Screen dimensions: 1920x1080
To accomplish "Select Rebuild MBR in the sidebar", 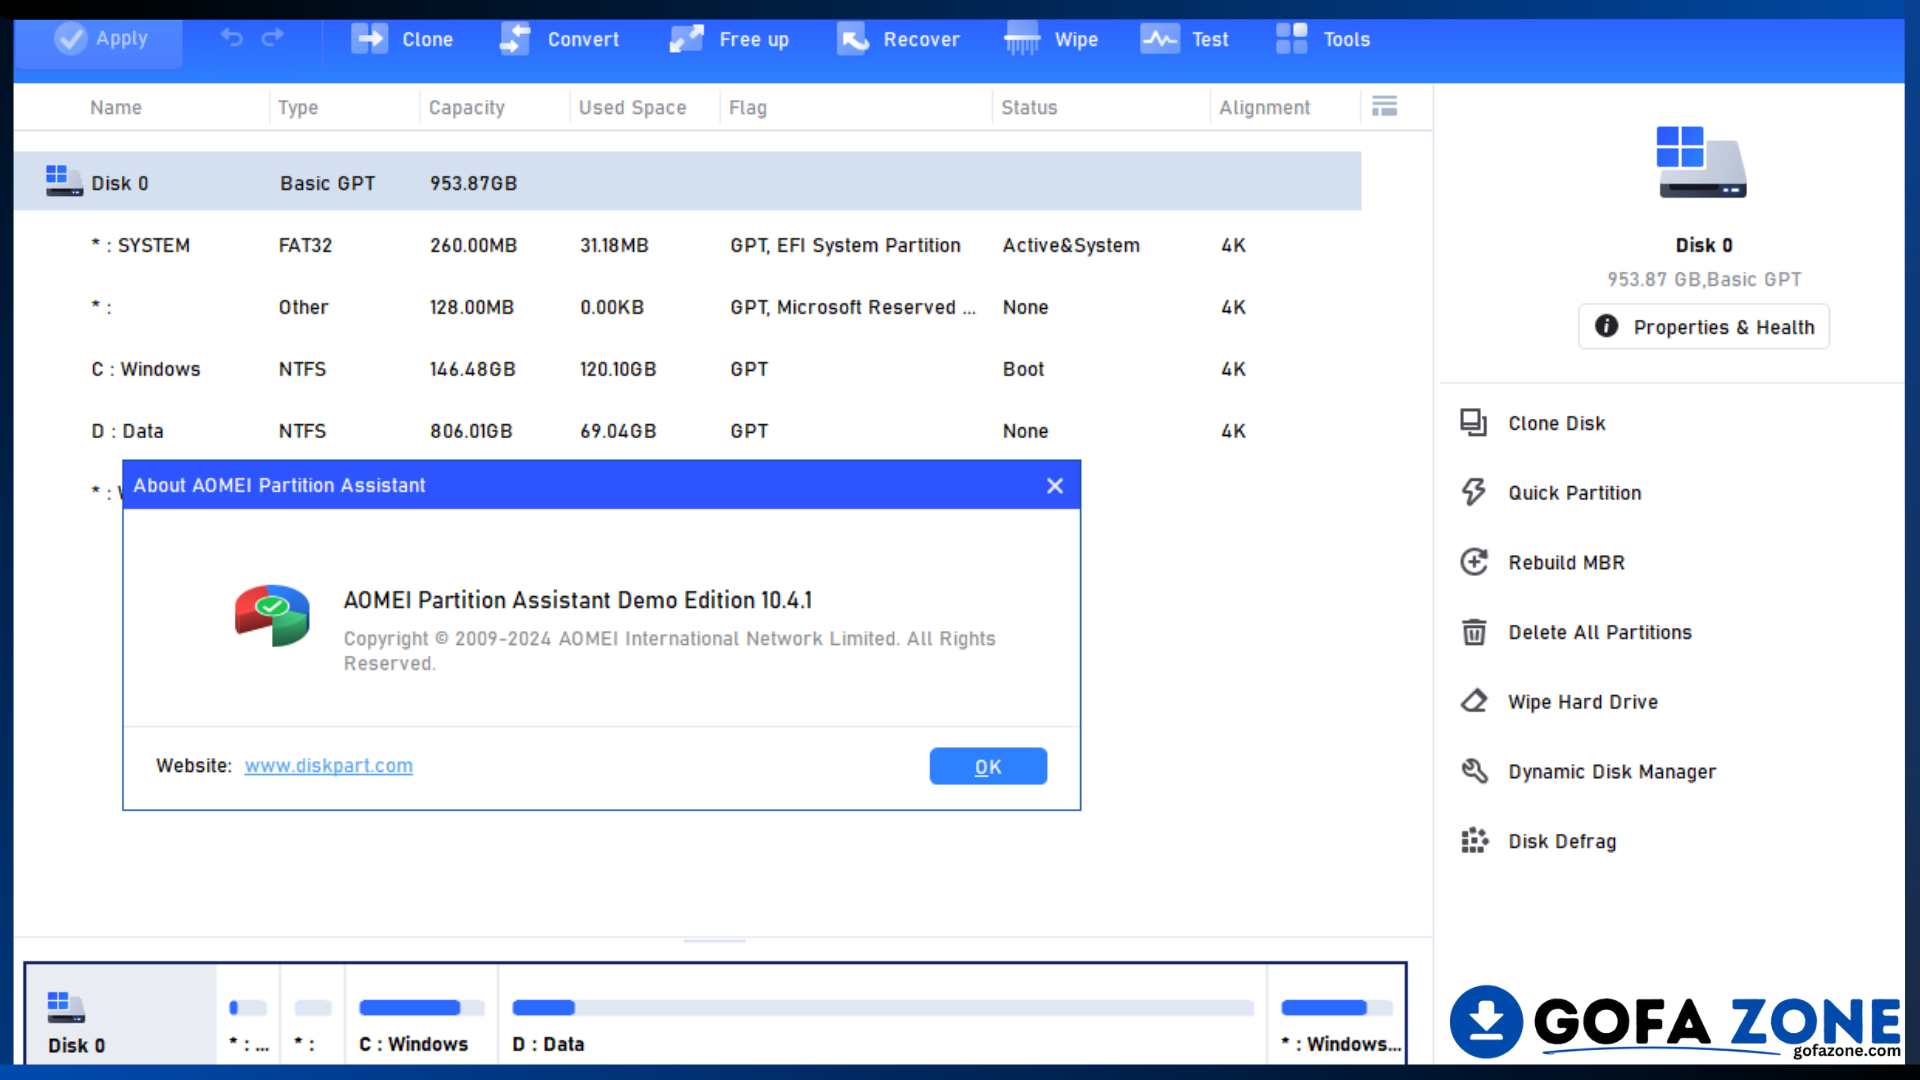I will (x=1567, y=562).
